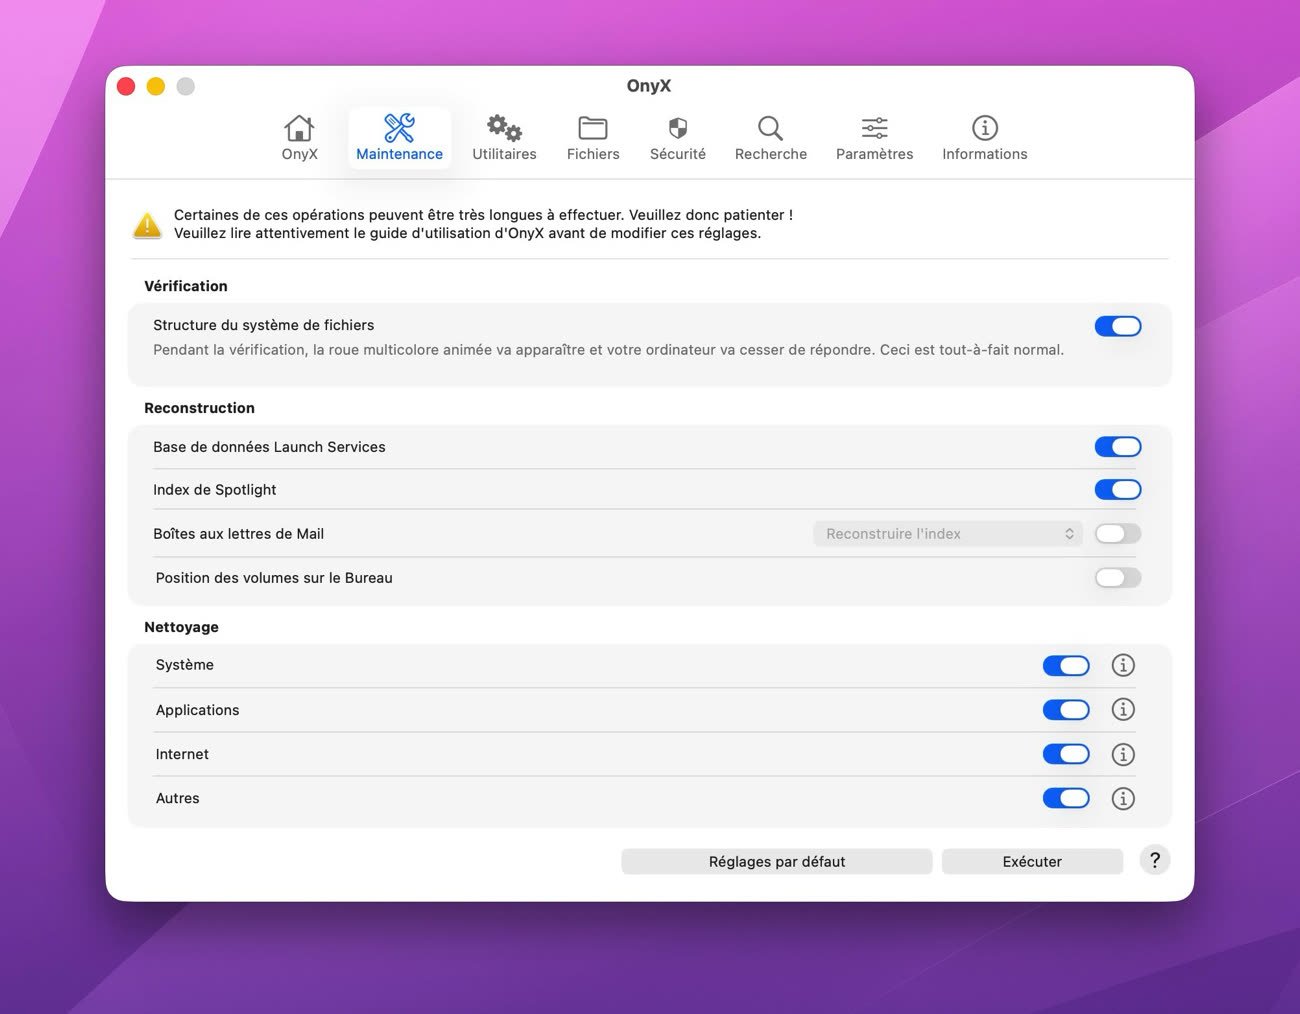This screenshot has width=1300, height=1014.
Task: Open the Sécurité shield icon
Action: point(678,128)
